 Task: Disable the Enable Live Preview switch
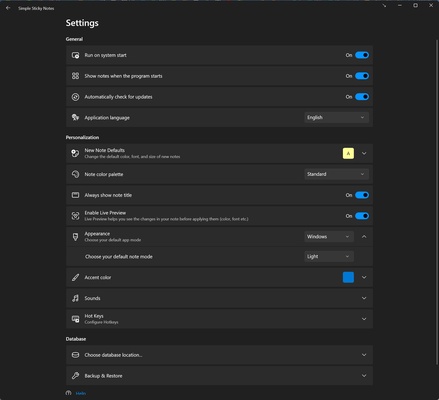click(362, 216)
